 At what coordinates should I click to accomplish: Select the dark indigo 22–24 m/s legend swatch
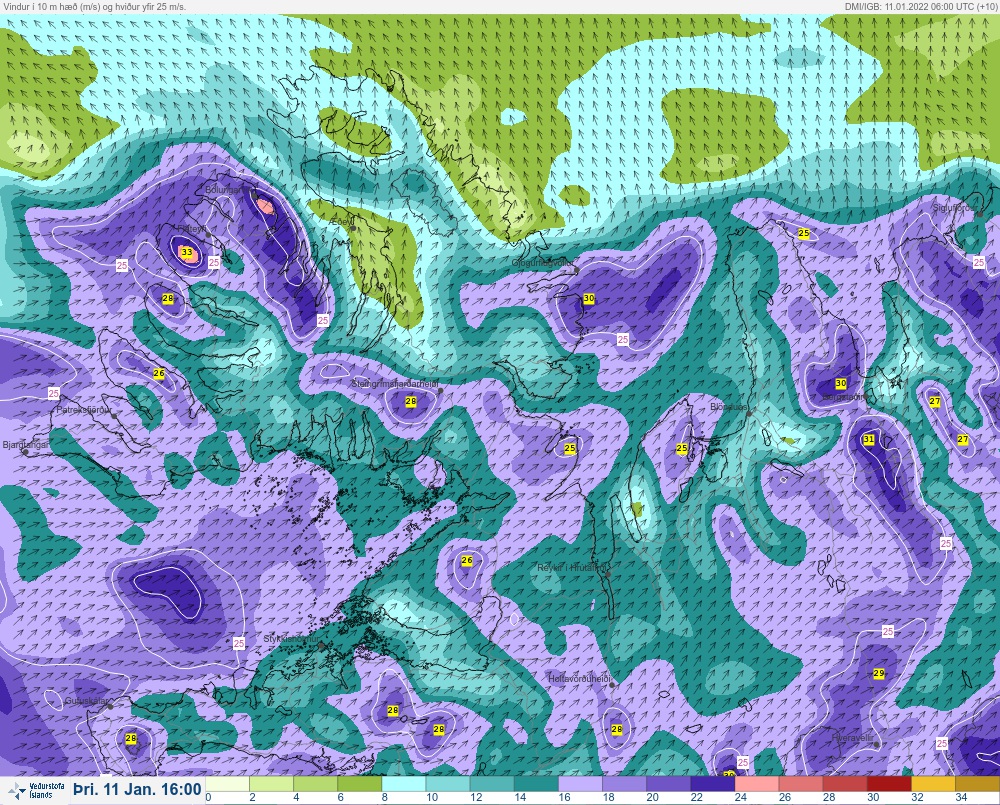[713, 783]
